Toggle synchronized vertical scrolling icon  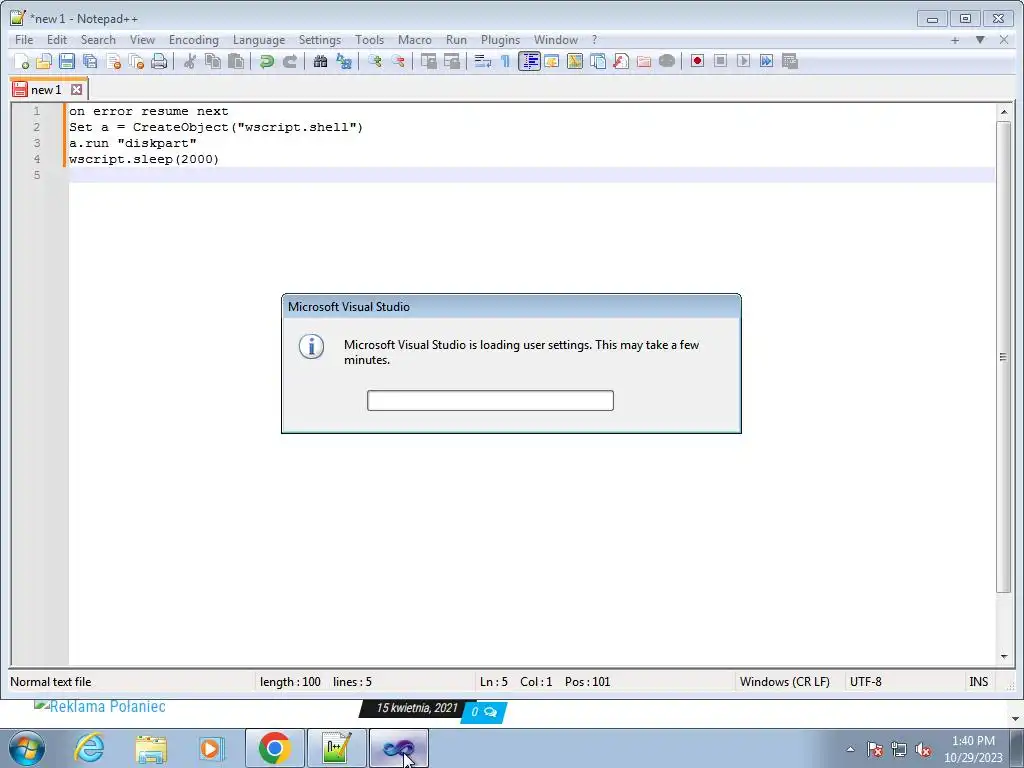tap(428, 61)
